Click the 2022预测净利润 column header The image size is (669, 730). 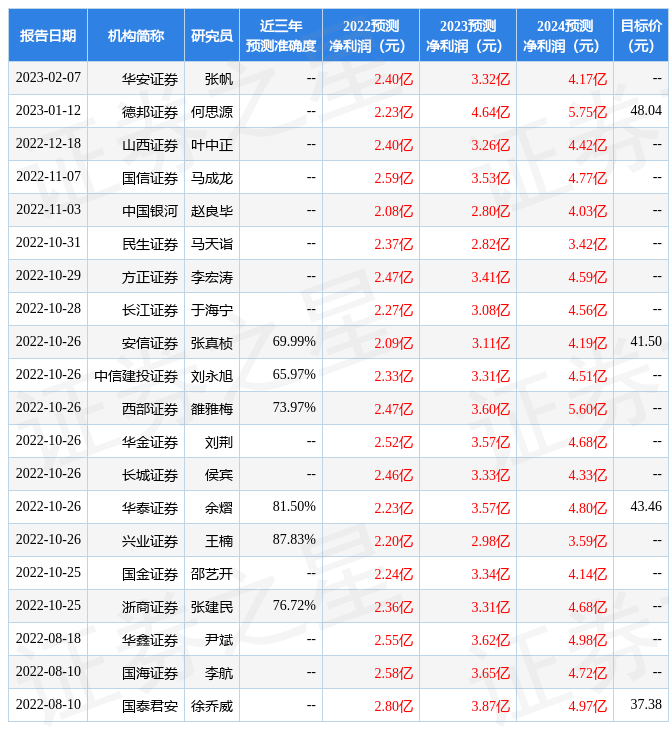click(x=371, y=35)
